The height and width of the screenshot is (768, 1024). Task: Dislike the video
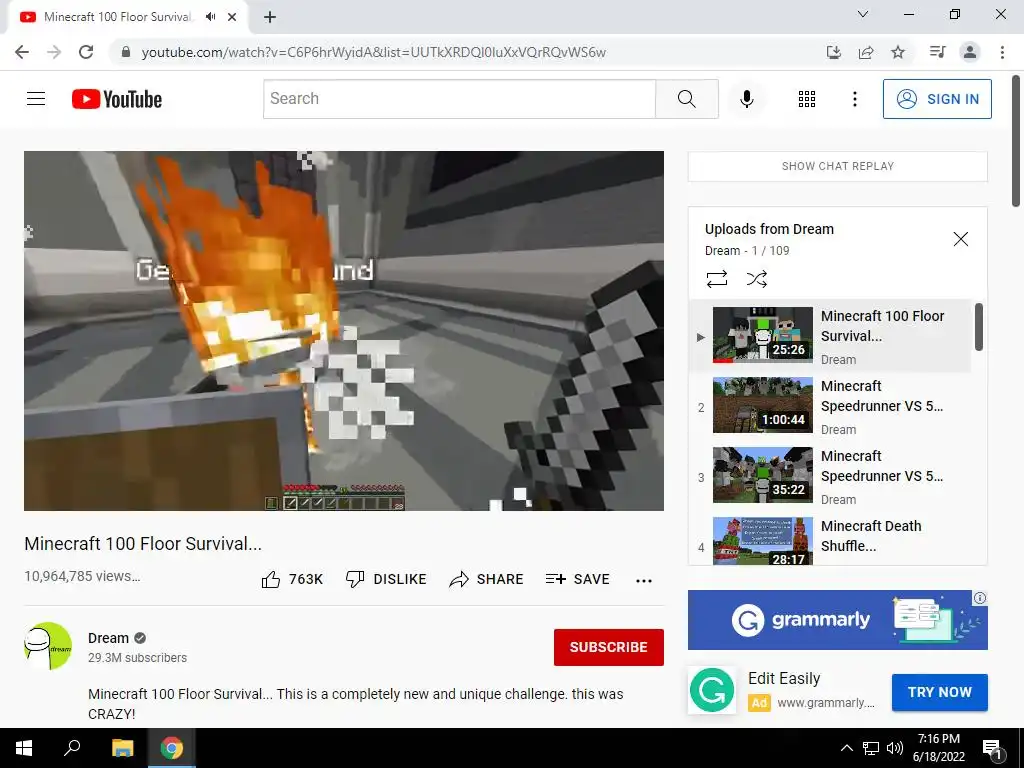386,579
